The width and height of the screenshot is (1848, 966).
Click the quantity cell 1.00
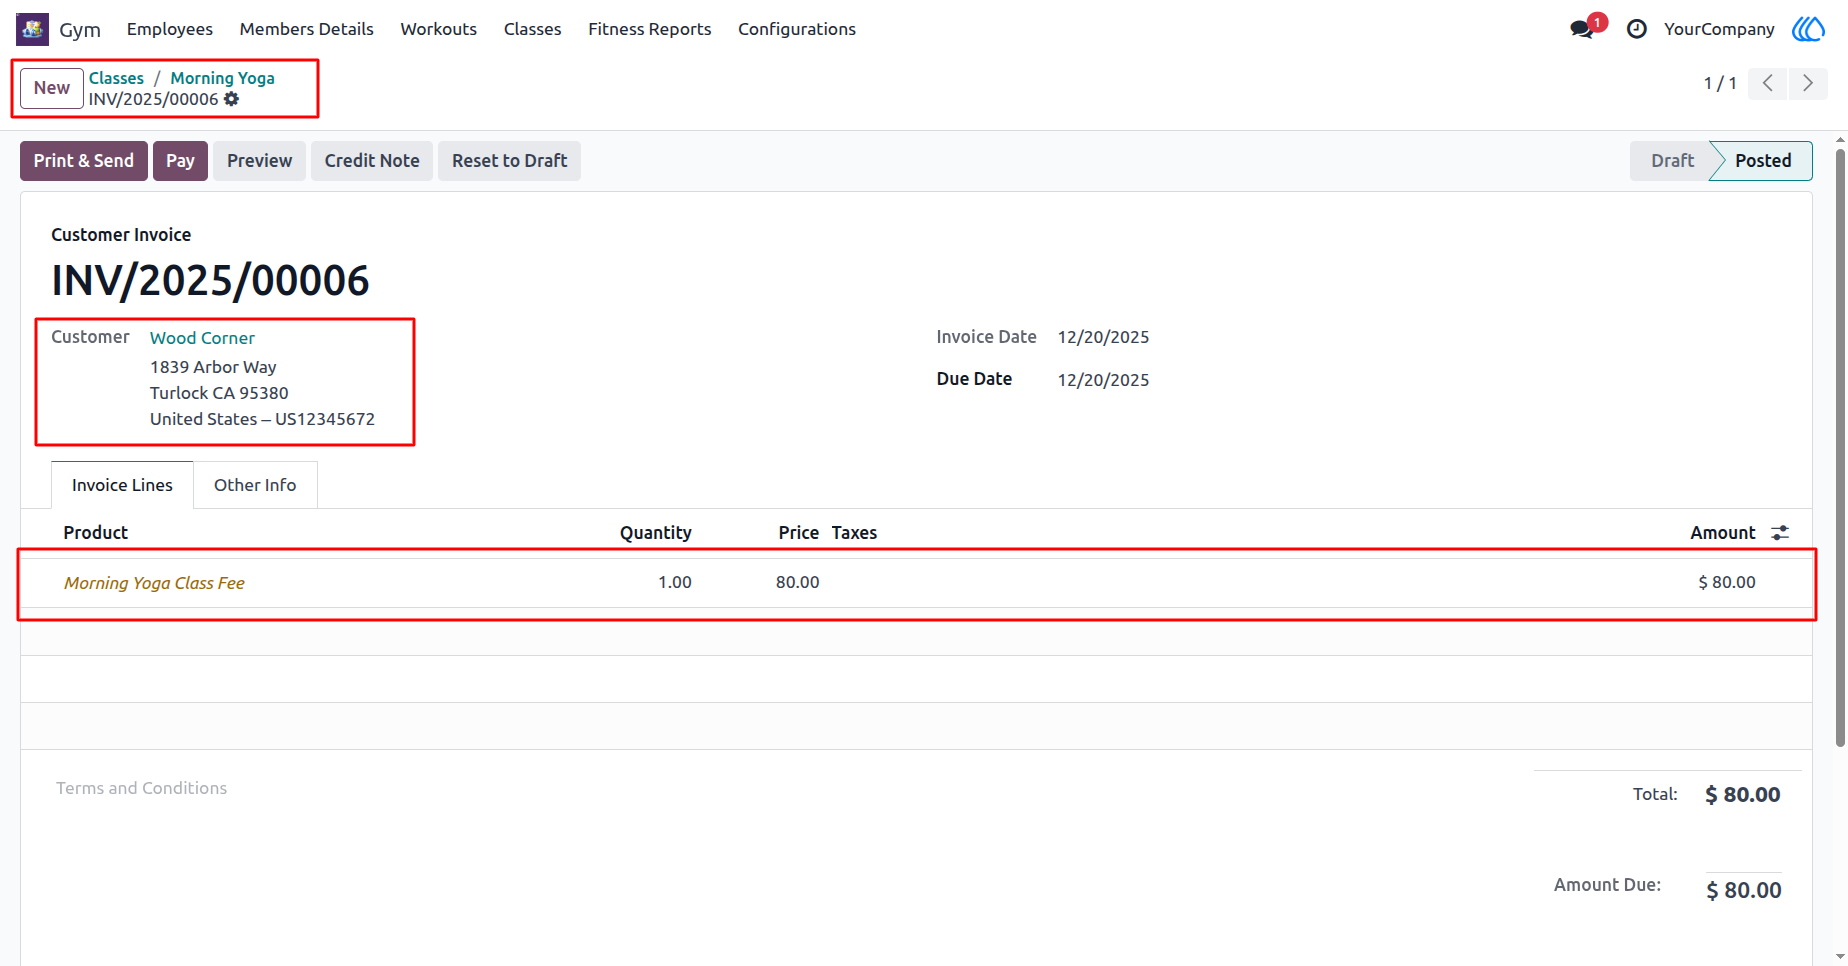click(x=675, y=582)
